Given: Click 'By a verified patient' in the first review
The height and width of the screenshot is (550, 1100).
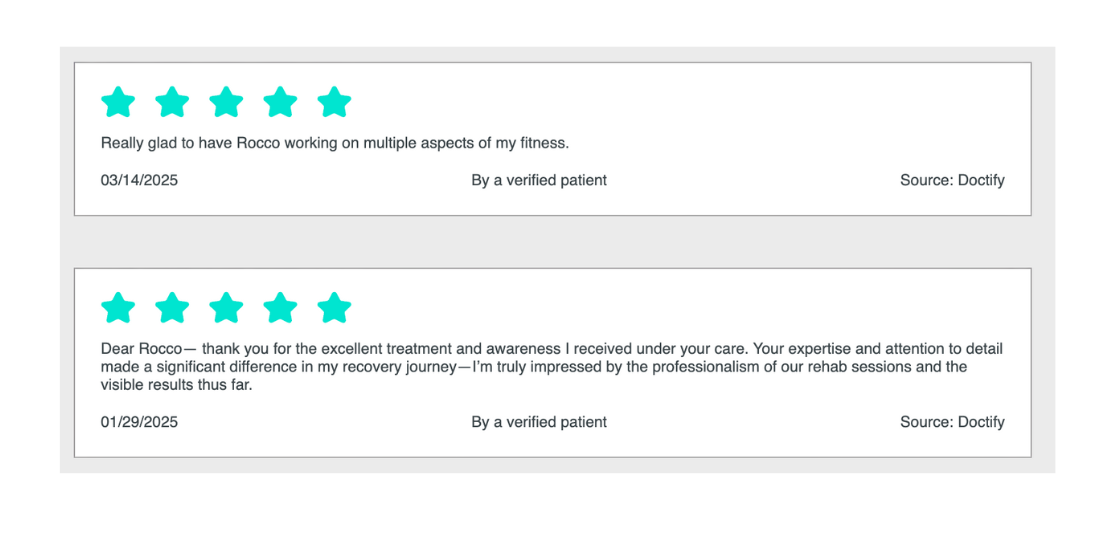Looking at the screenshot, I should (x=539, y=180).
